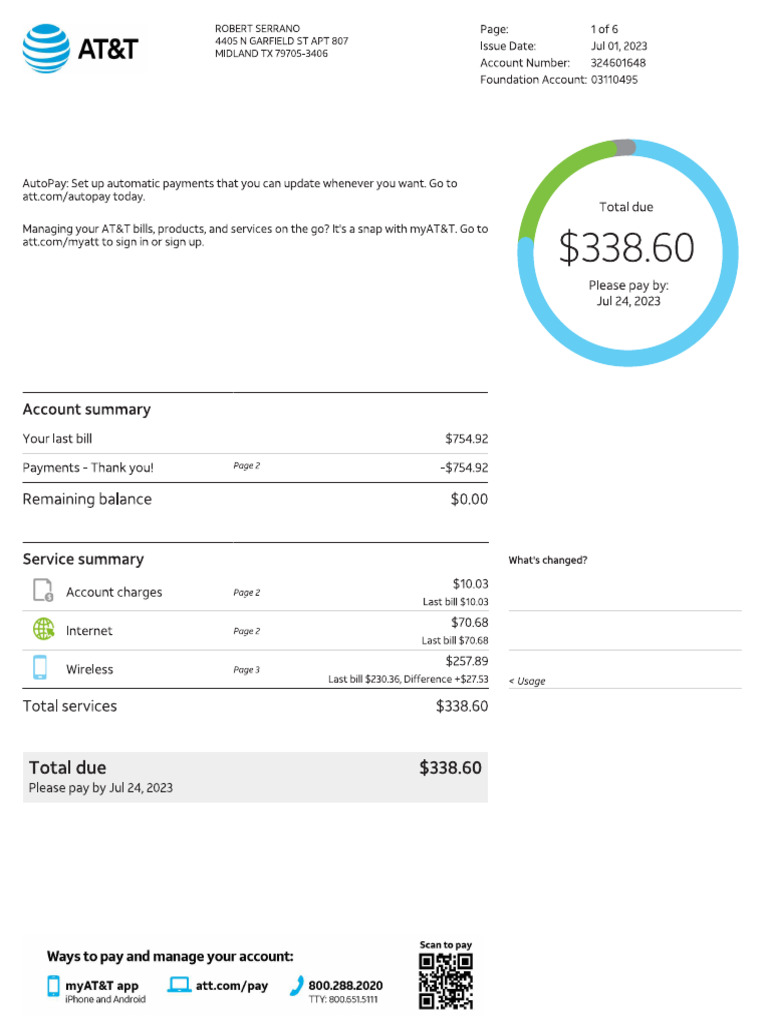Click the Wireless amount $257.89
This screenshot has width=768, height=1024.
coord(467,661)
